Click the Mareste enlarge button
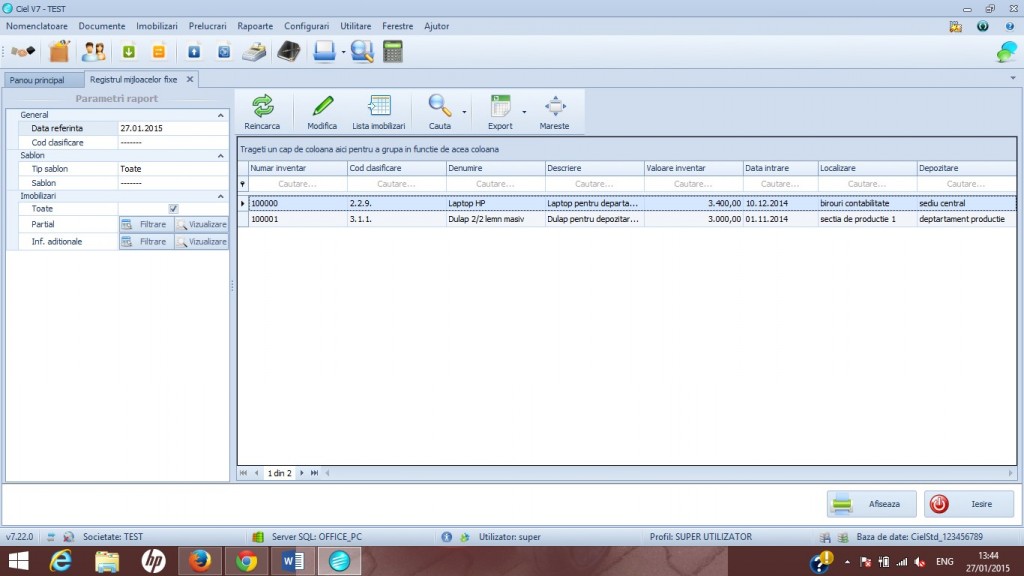This screenshot has width=1024, height=576. tap(554, 112)
